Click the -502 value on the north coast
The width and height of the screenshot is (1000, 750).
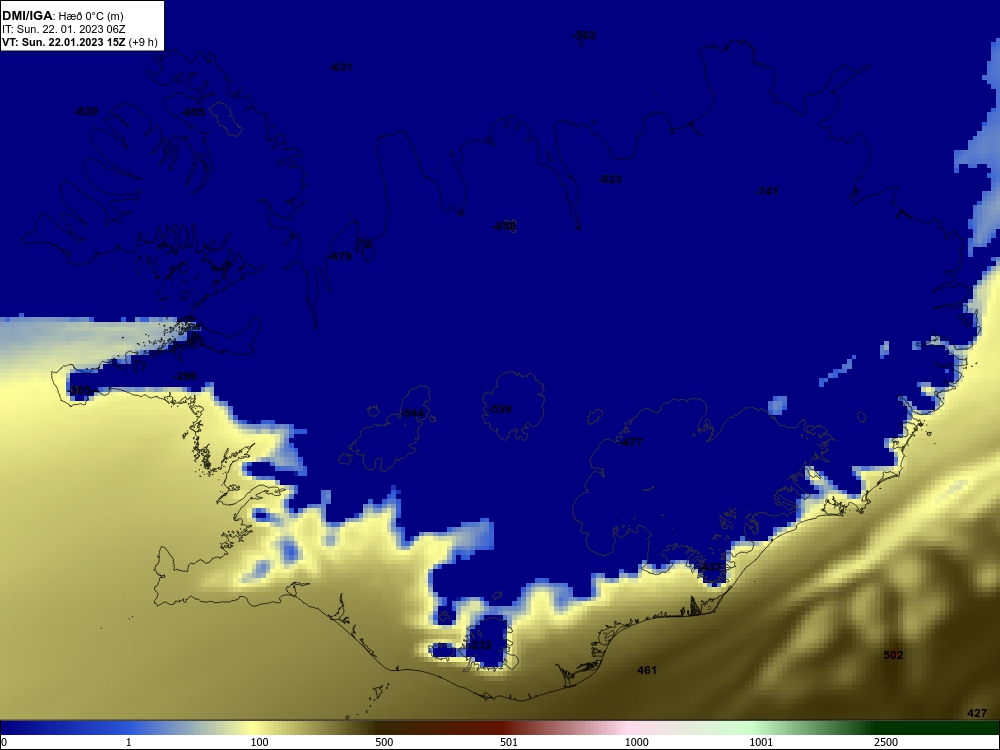coord(584,35)
